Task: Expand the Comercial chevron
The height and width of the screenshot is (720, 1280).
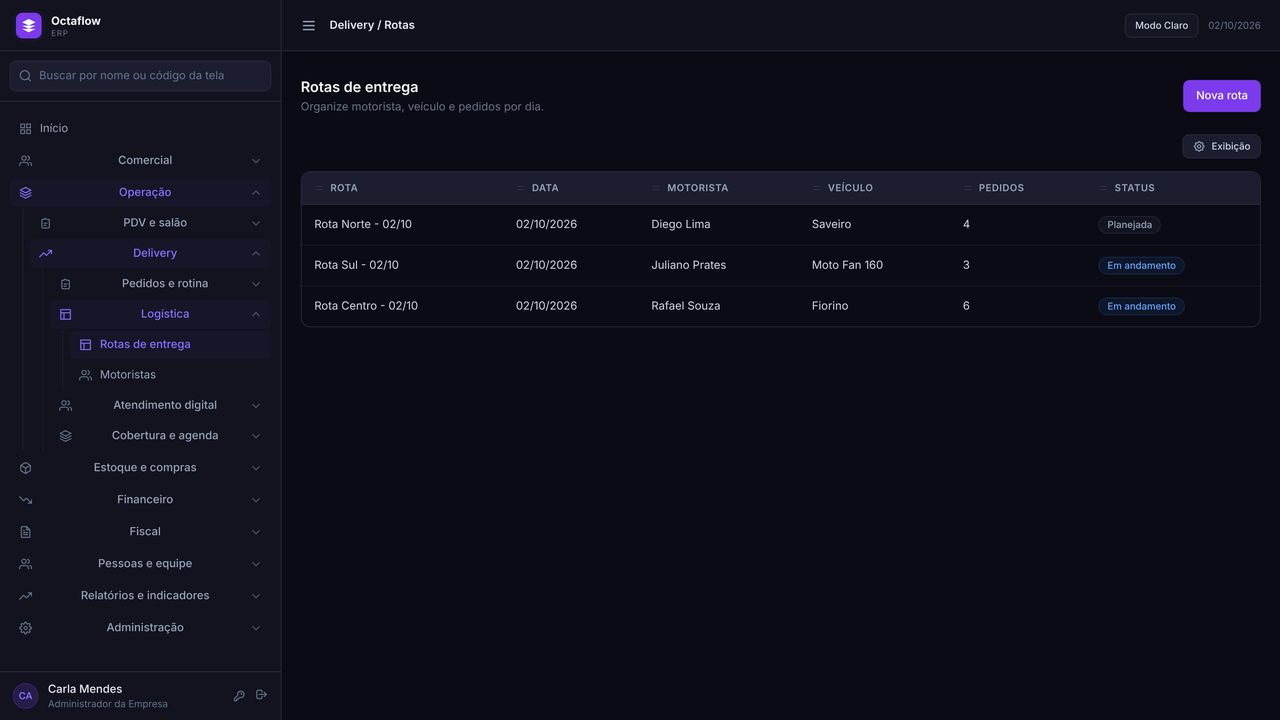Action: 256,161
